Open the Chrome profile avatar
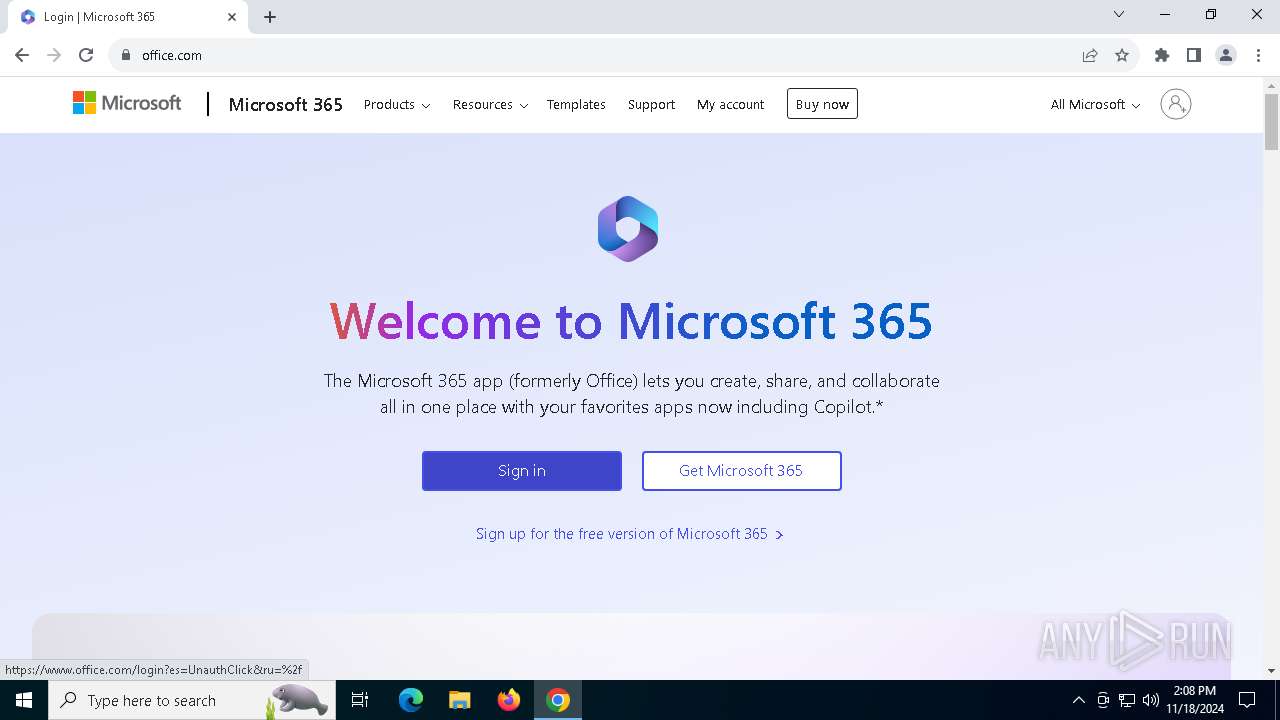1280x720 pixels. point(1226,55)
